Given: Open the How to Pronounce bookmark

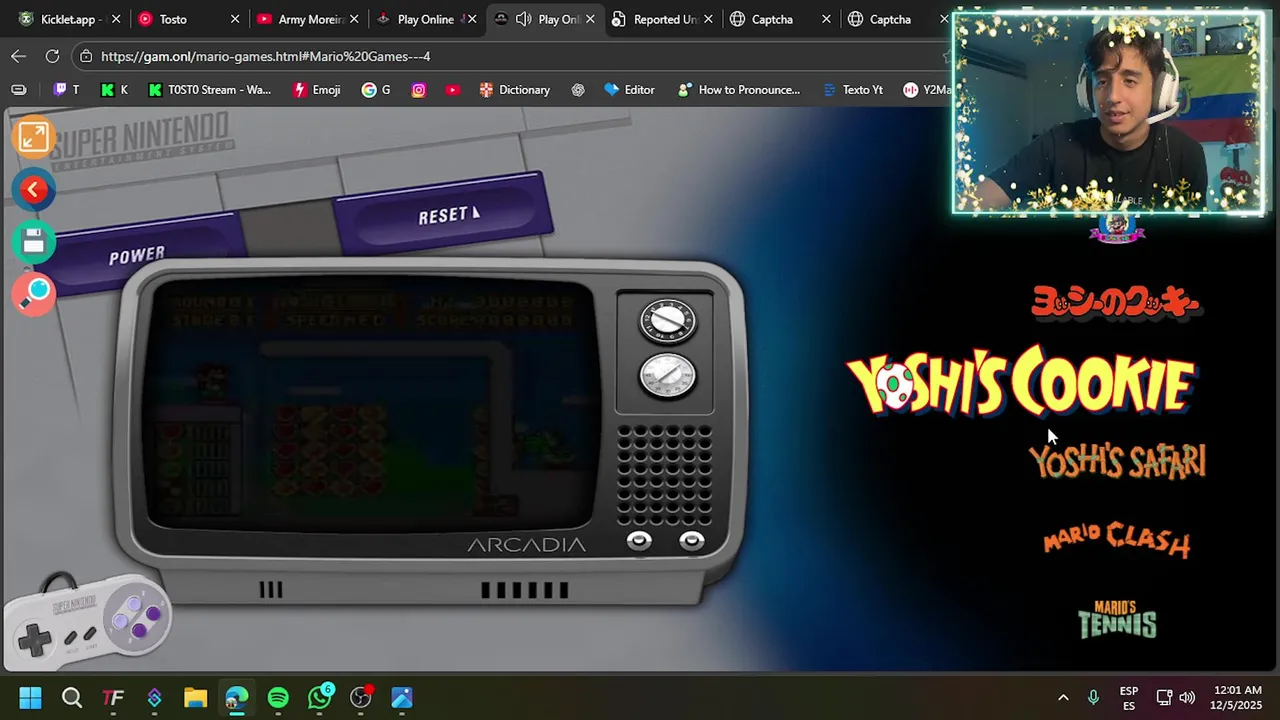Looking at the screenshot, I should click(x=738, y=90).
